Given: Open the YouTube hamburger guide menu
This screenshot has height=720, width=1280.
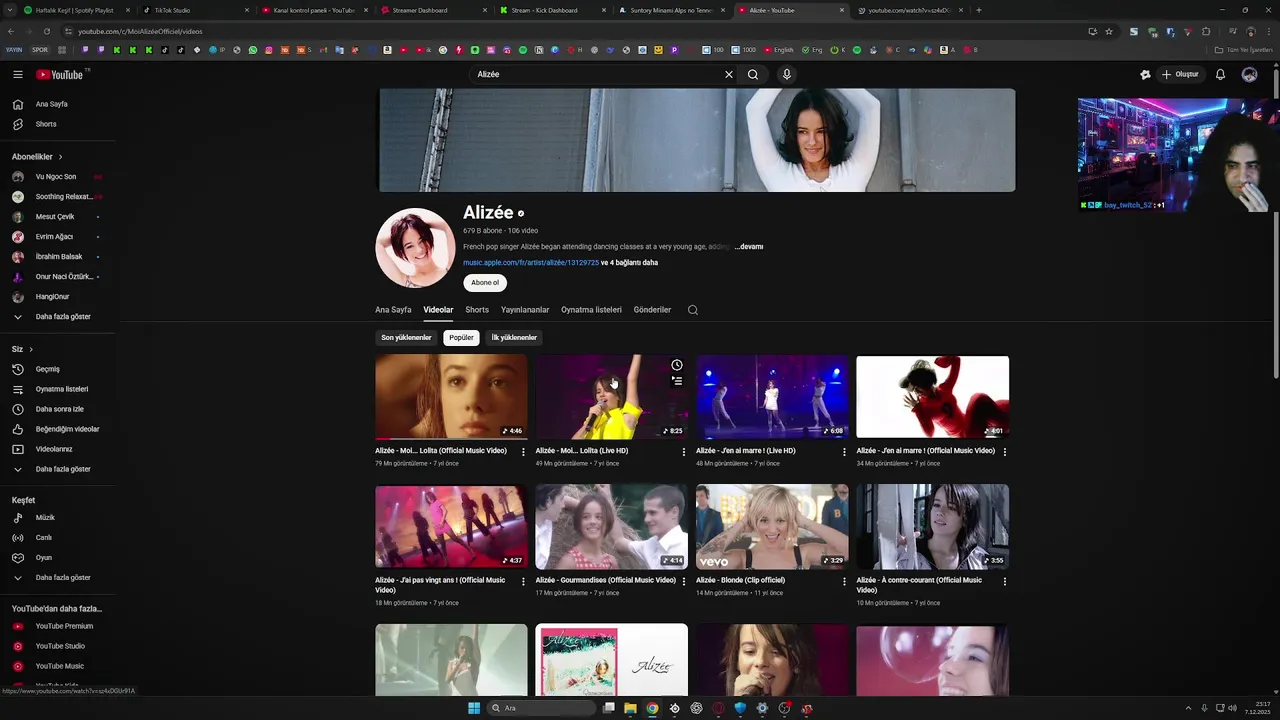Looking at the screenshot, I should tap(18, 74).
